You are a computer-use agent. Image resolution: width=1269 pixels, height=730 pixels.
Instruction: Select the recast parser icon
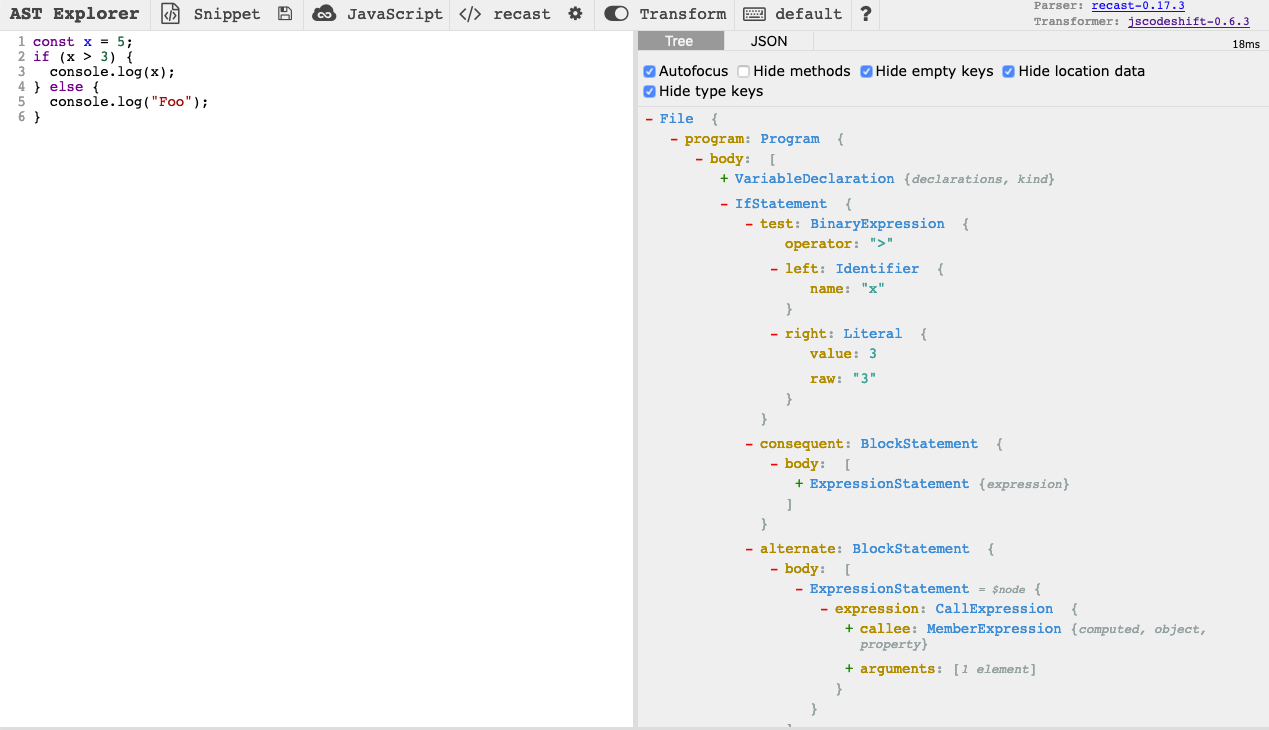[x=469, y=14]
